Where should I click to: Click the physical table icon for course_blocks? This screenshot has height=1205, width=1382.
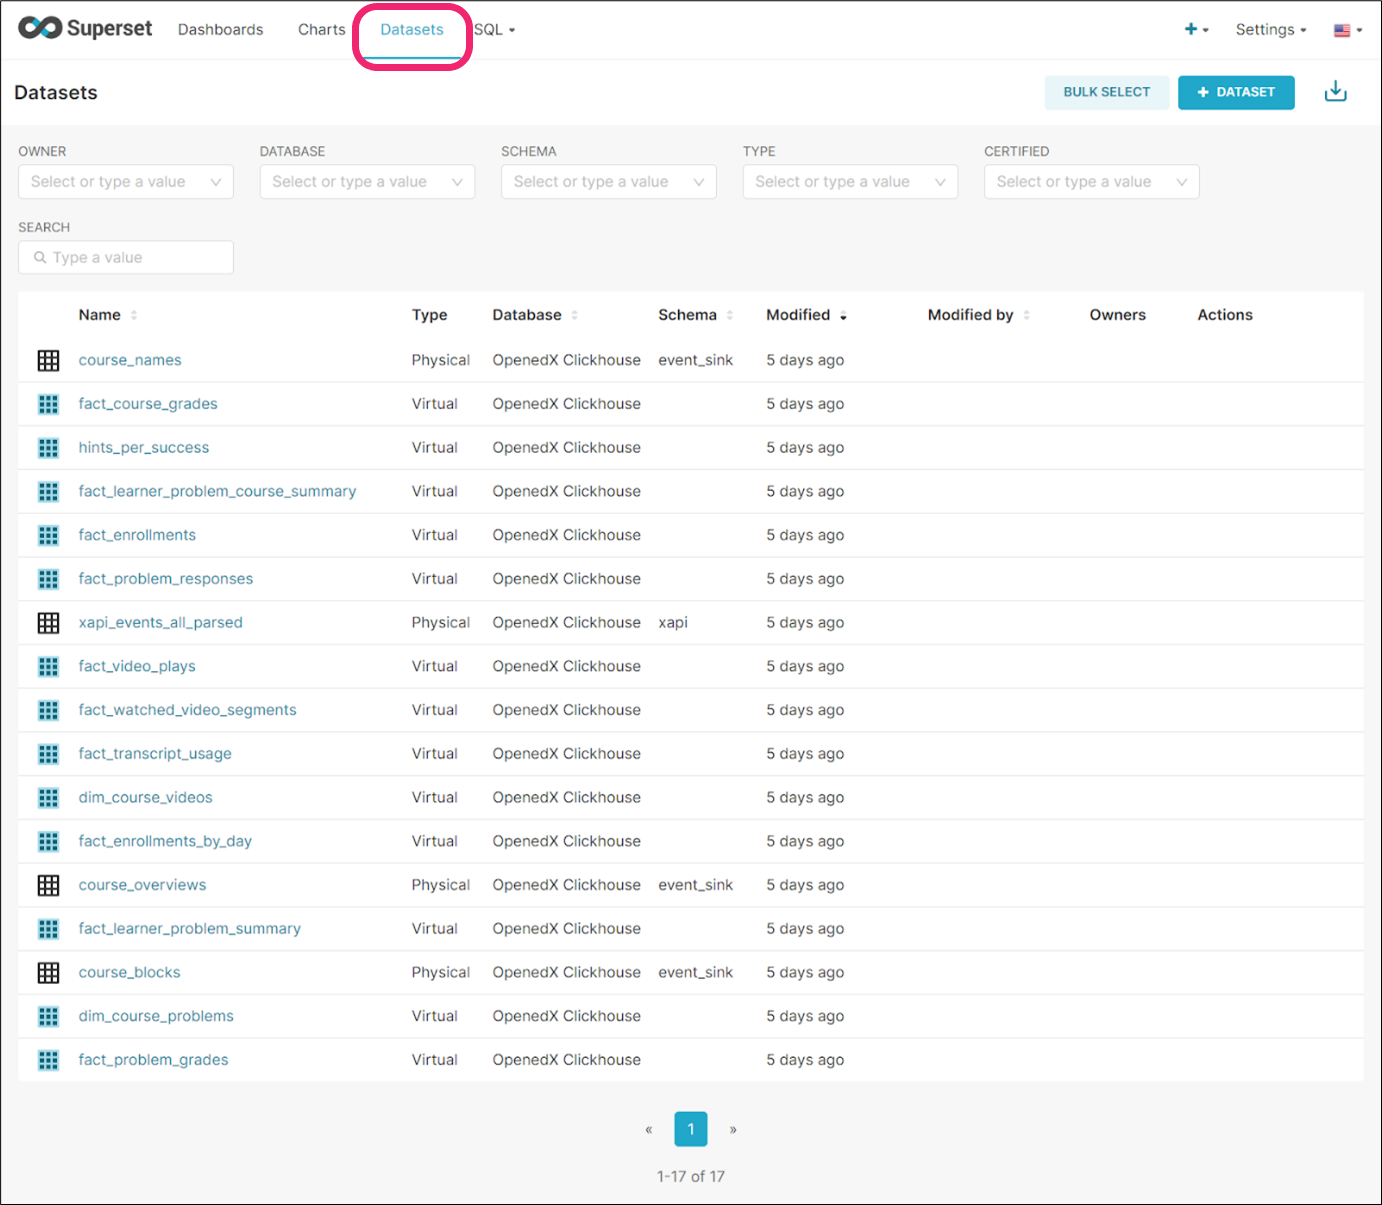(48, 972)
